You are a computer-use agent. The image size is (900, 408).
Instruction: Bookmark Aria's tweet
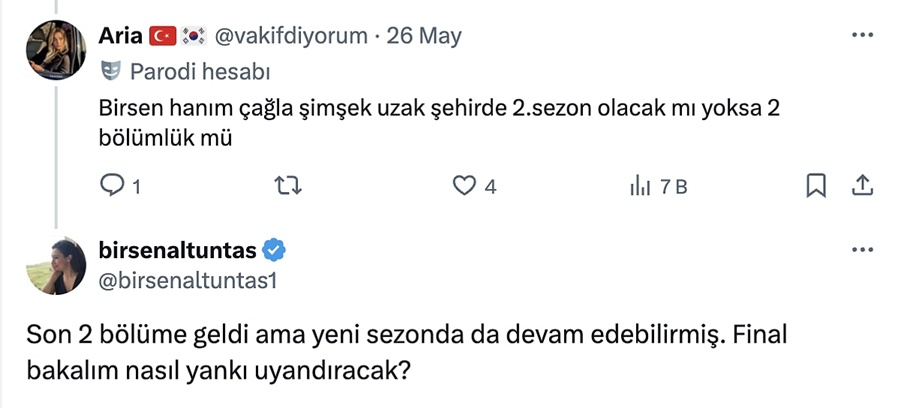pos(815,186)
